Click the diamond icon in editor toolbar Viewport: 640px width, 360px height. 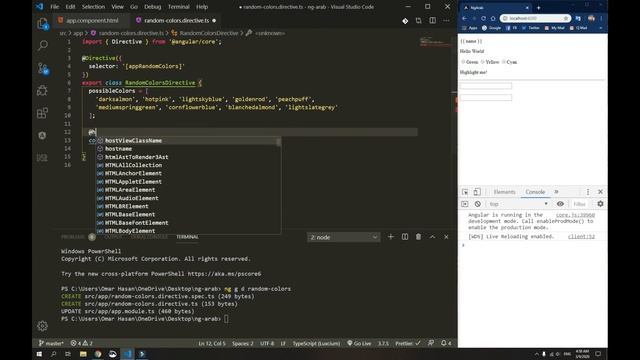(x=405, y=20)
